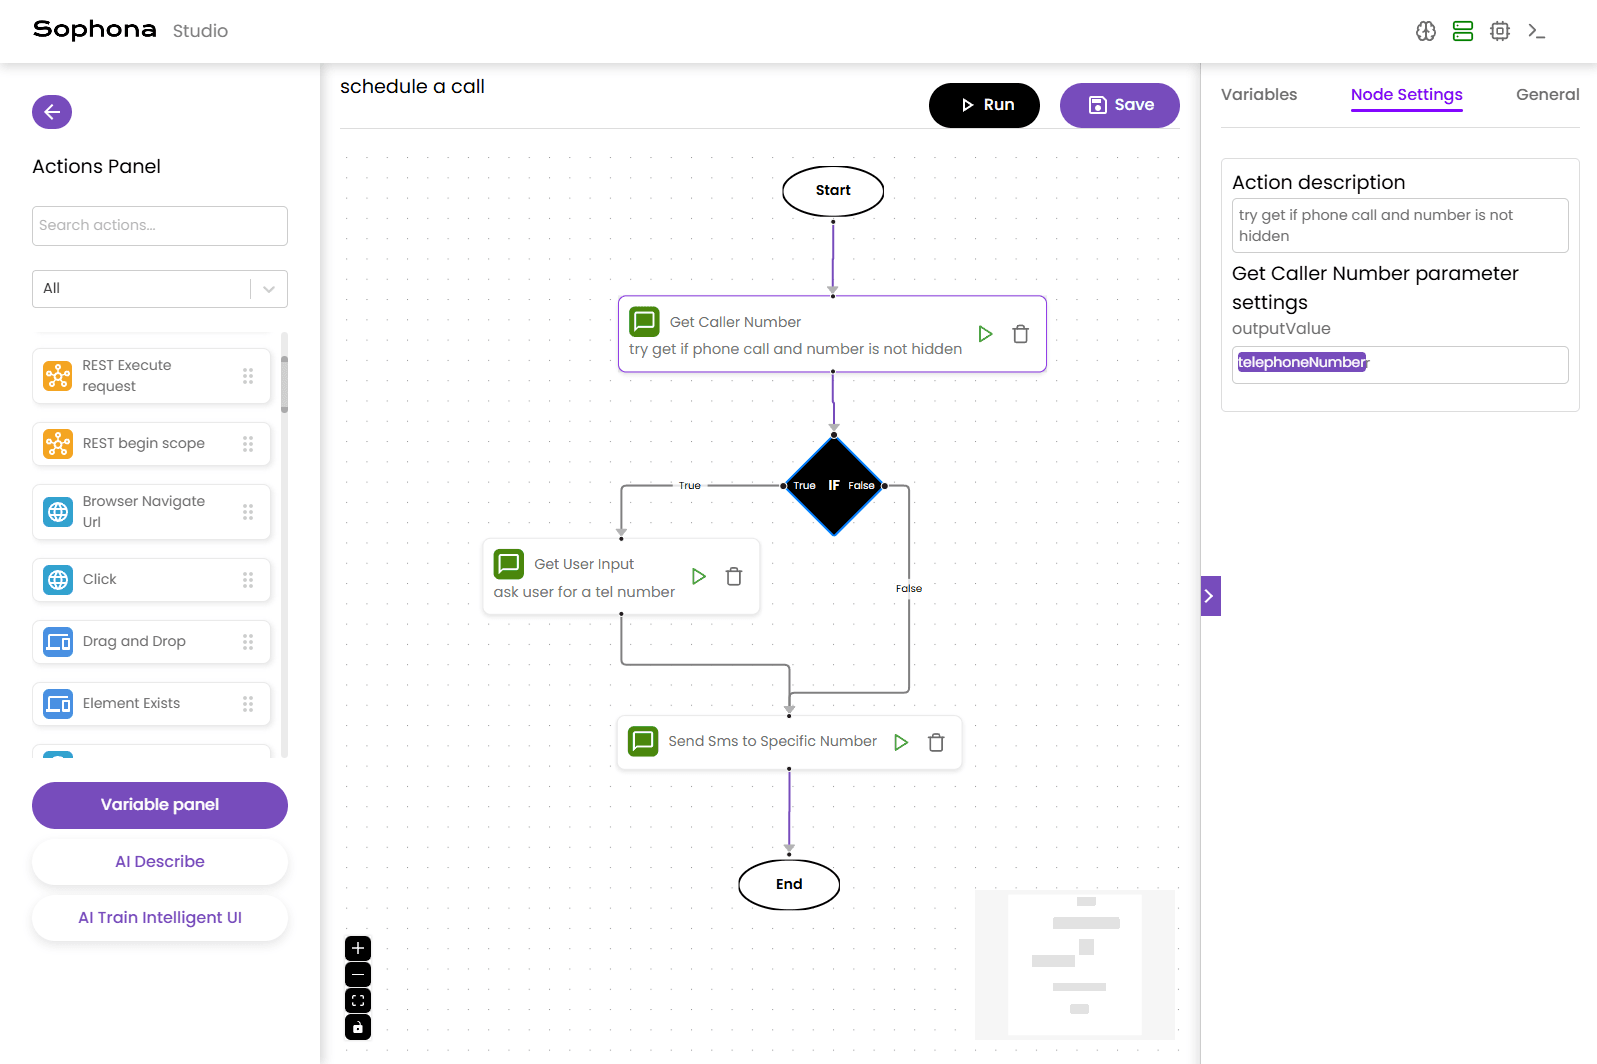Edit the Action description text box

coord(1400,226)
